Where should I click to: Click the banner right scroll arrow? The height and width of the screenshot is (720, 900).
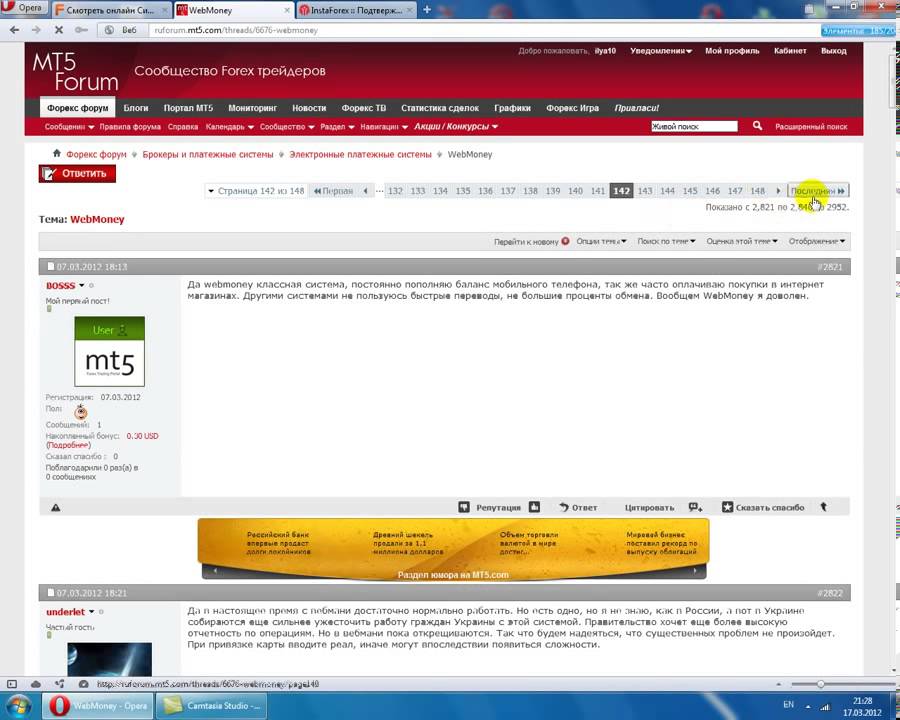[x=695, y=571]
